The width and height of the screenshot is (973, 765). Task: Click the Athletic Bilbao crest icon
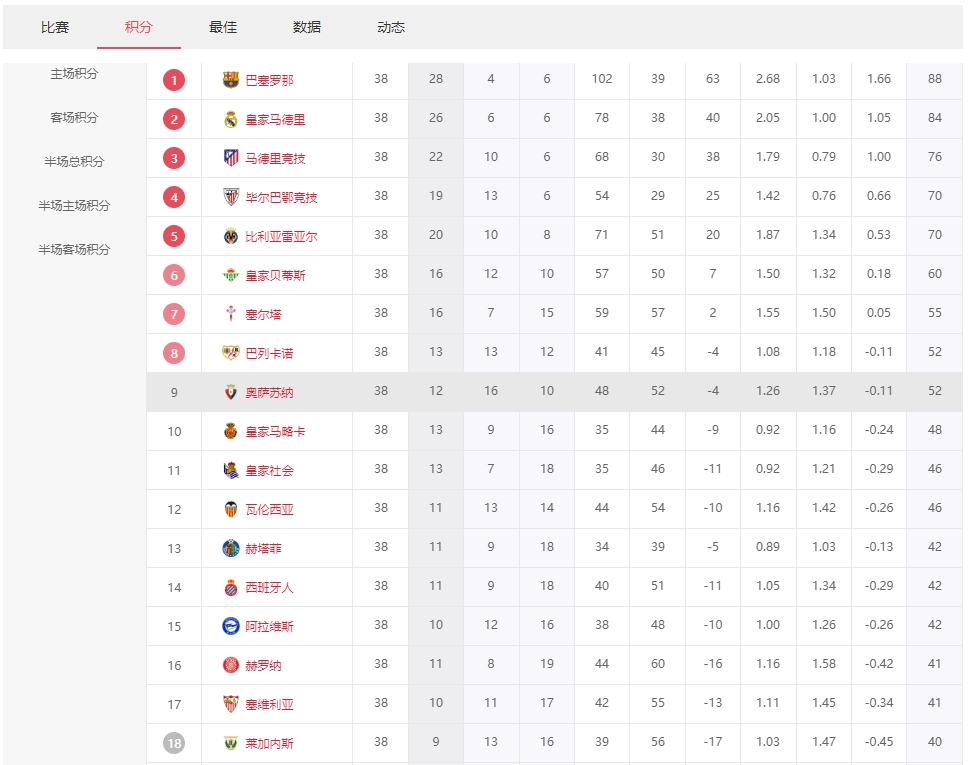tap(231, 197)
